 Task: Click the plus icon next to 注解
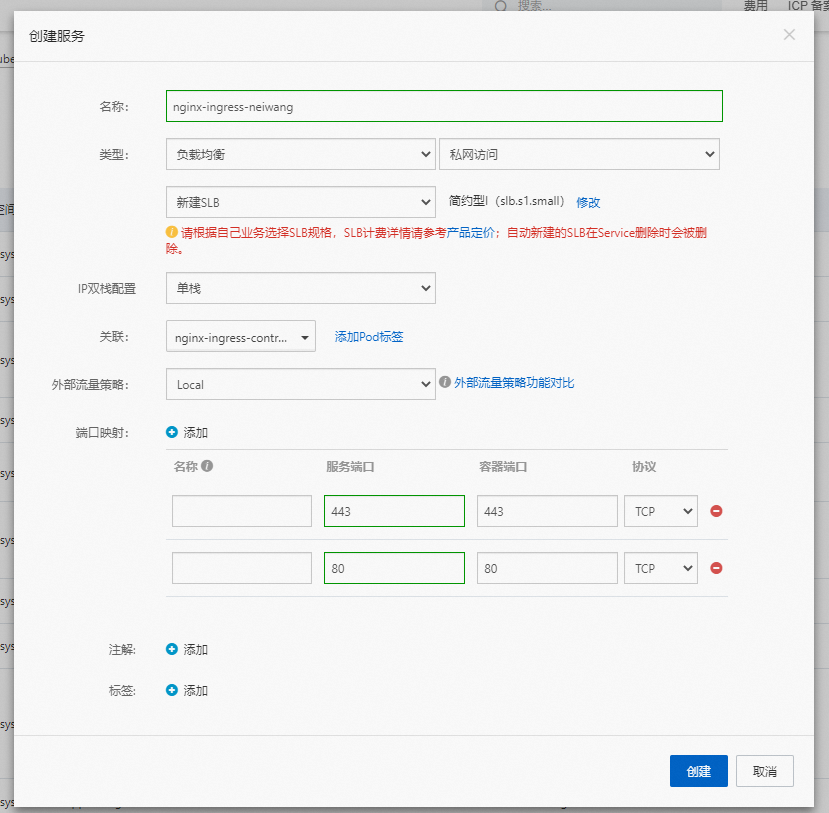tap(172, 649)
